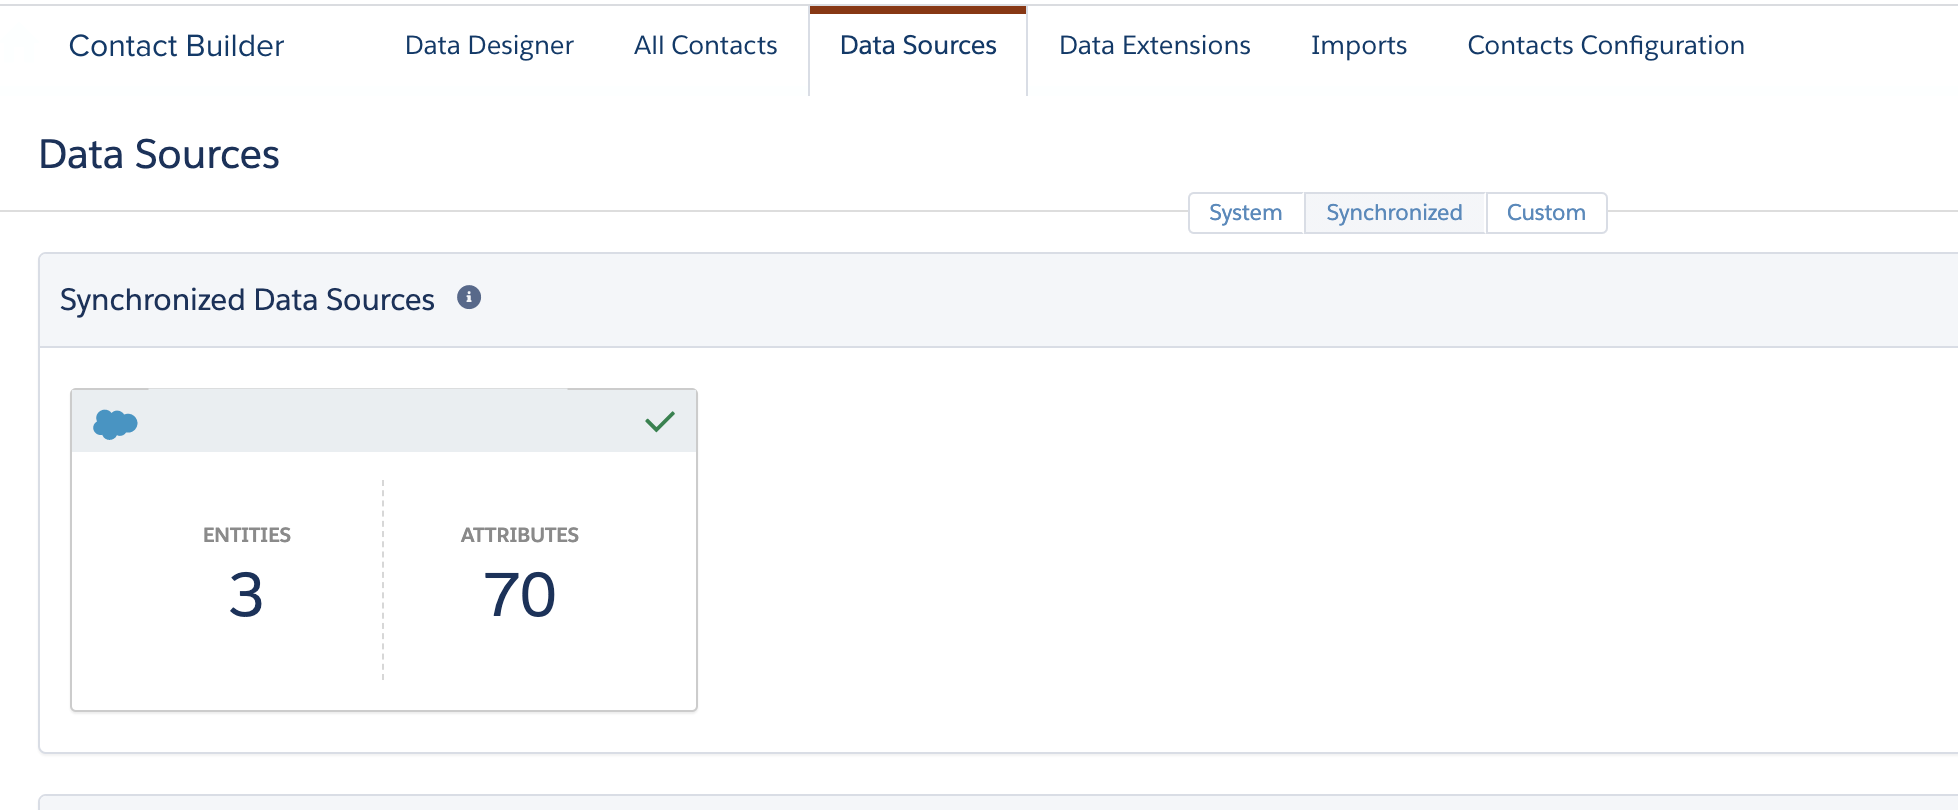Image resolution: width=1958 pixels, height=810 pixels.
Task: Click the Synchronized Data Sources panel heading
Action: (x=247, y=300)
